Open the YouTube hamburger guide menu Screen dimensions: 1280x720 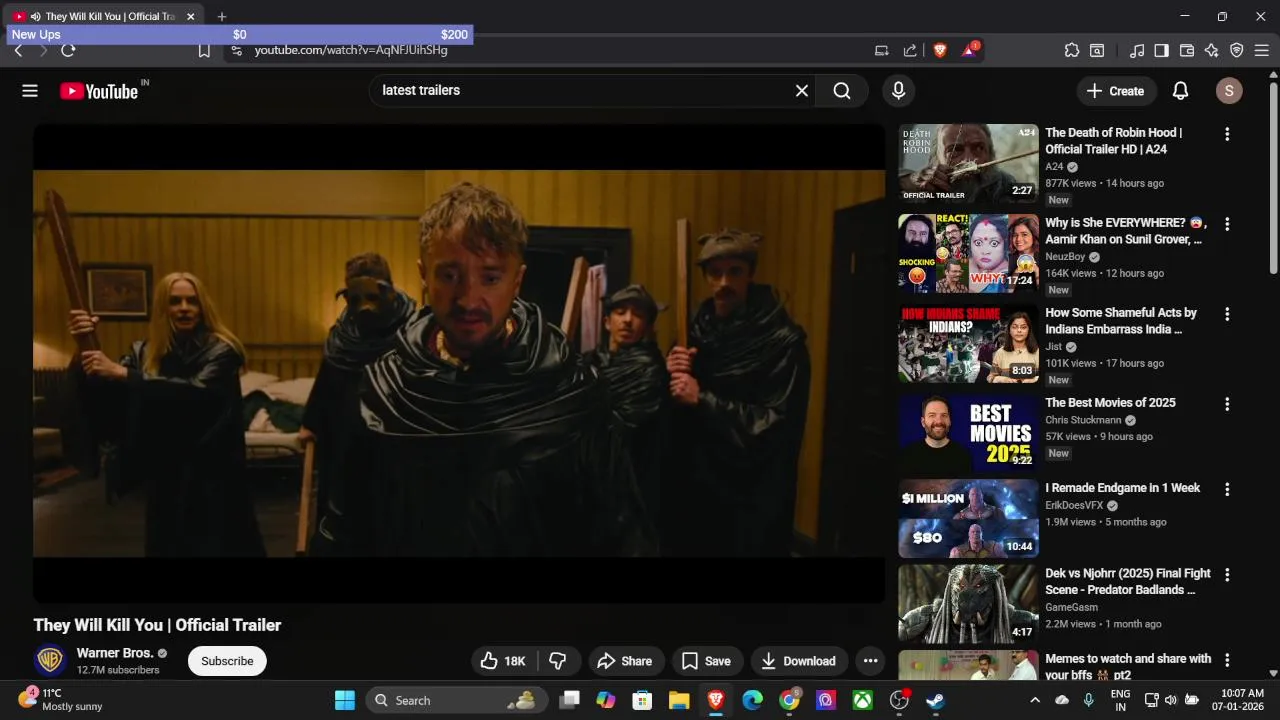(30, 91)
